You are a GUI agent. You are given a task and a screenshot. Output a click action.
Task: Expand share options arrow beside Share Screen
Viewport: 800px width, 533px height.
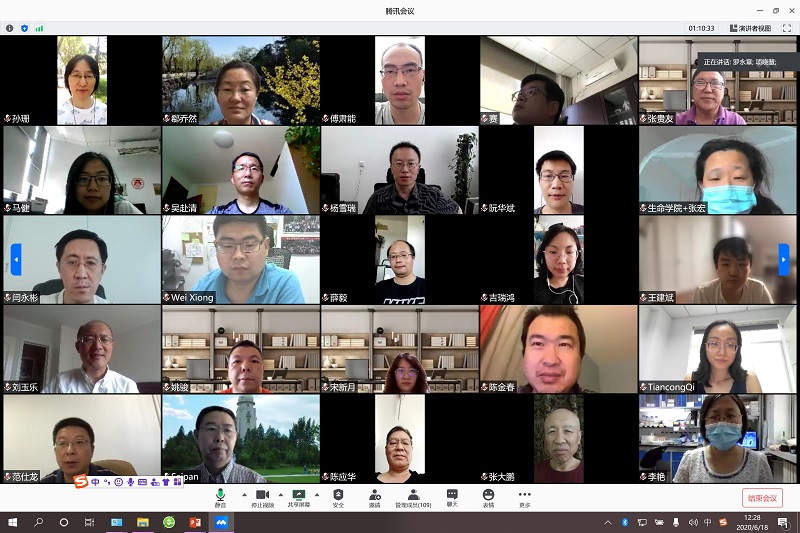click(x=317, y=494)
